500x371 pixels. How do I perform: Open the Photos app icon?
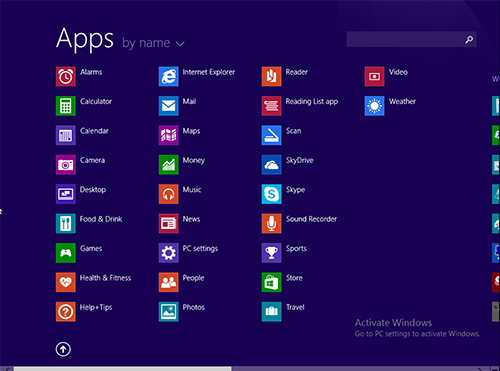point(168,311)
